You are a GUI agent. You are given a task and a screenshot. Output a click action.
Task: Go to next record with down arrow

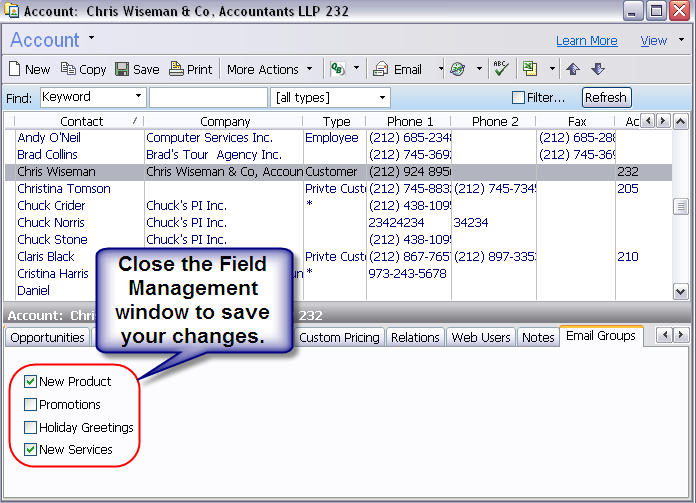(598, 69)
